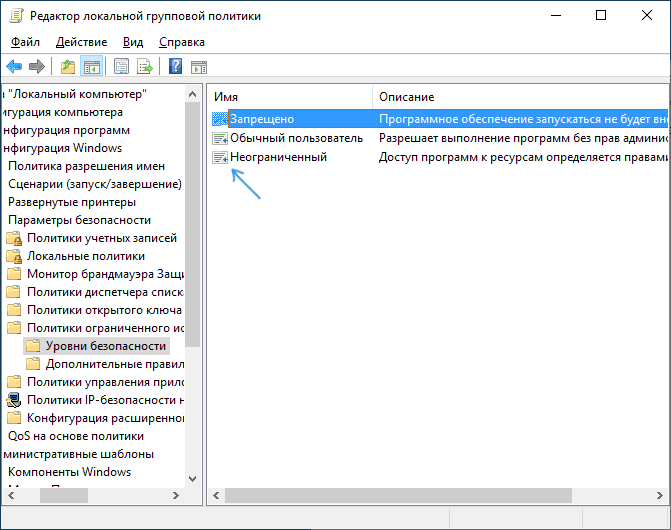Select Политики ограниченного использования tree item
This screenshot has height=530, width=671.
click(x=105, y=328)
